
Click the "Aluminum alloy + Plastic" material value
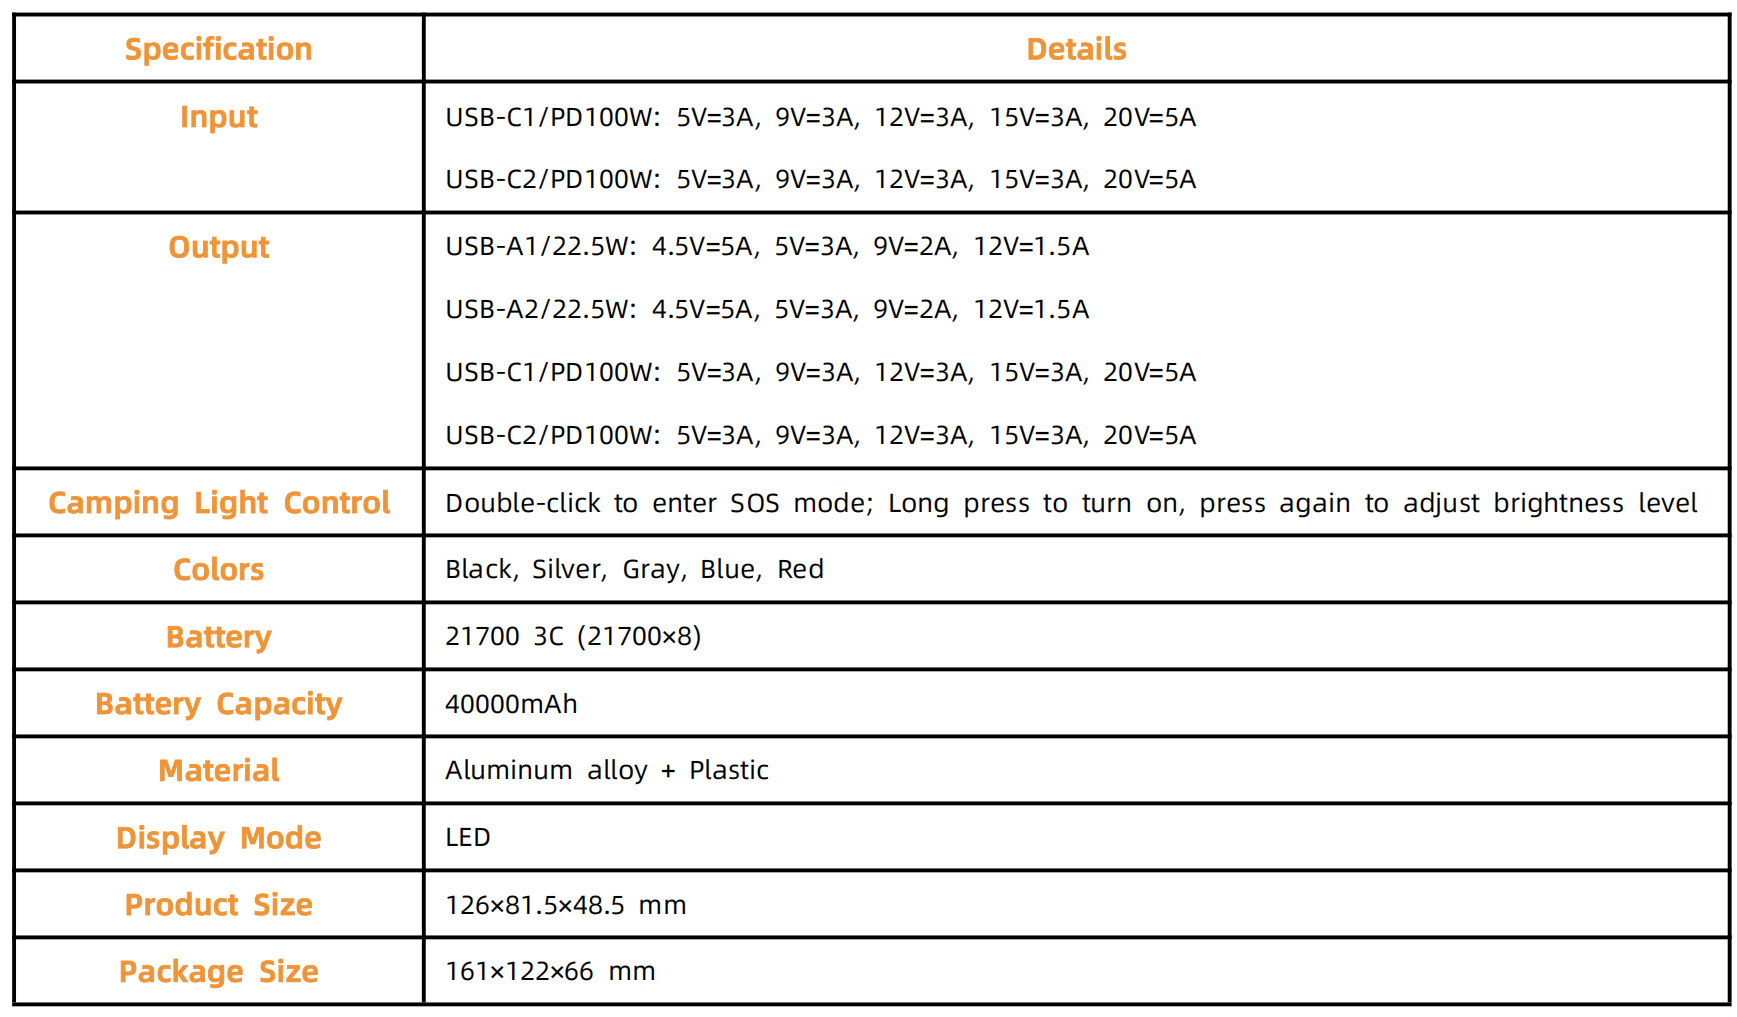(x=607, y=771)
